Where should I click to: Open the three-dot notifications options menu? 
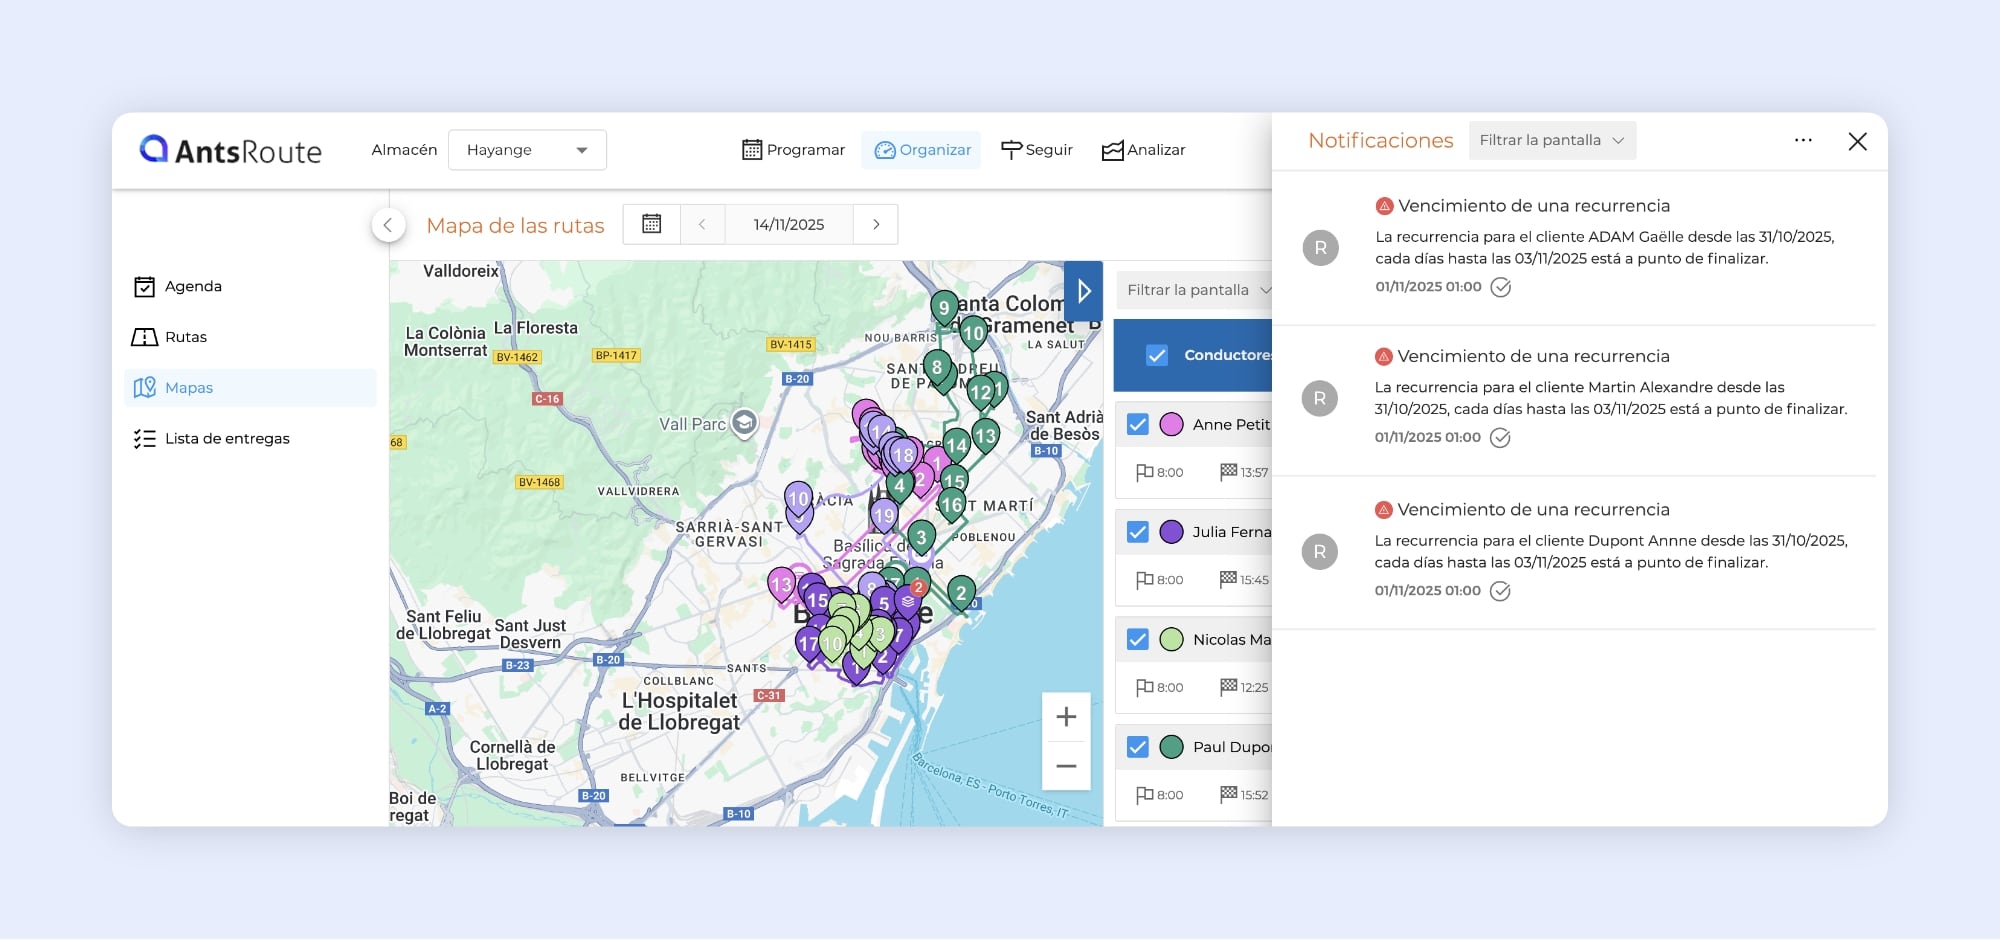pos(1803,141)
